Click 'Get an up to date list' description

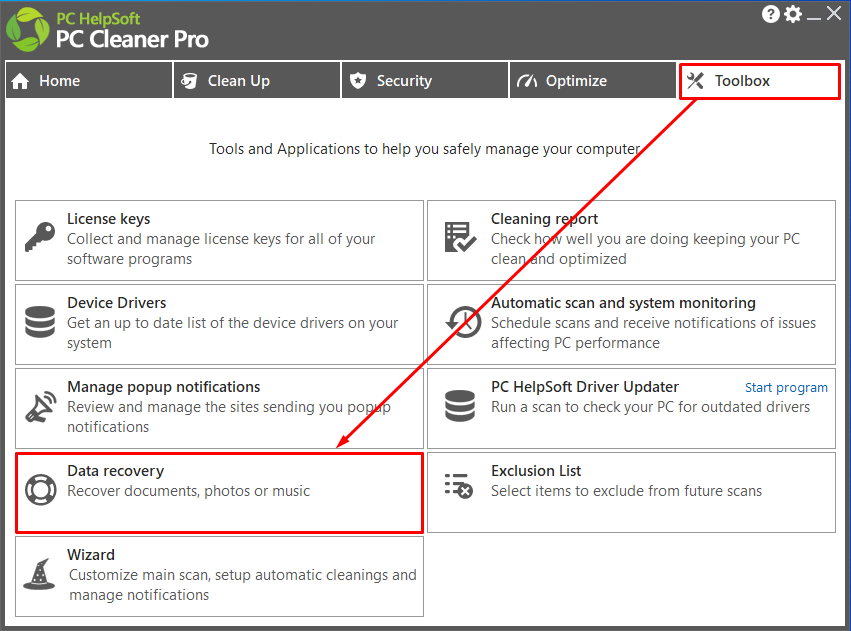coord(232,333)
